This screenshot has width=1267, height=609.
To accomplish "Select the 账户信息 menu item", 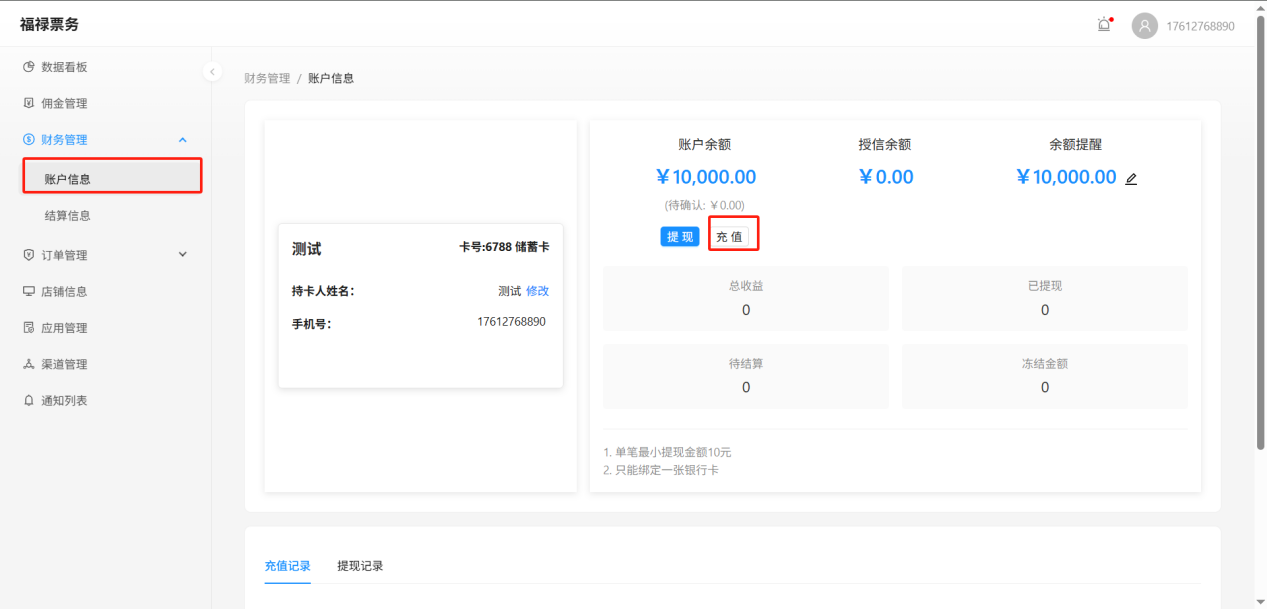I will coord(68,179).
